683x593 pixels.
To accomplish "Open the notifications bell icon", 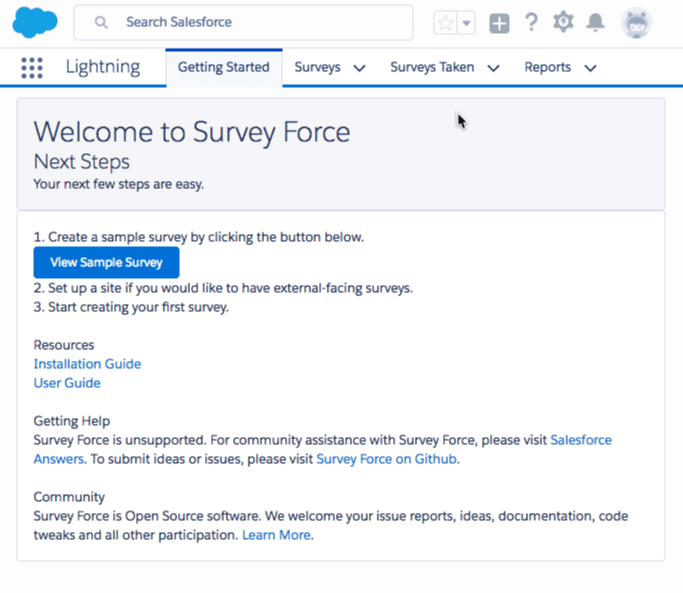I will [595, 22].
